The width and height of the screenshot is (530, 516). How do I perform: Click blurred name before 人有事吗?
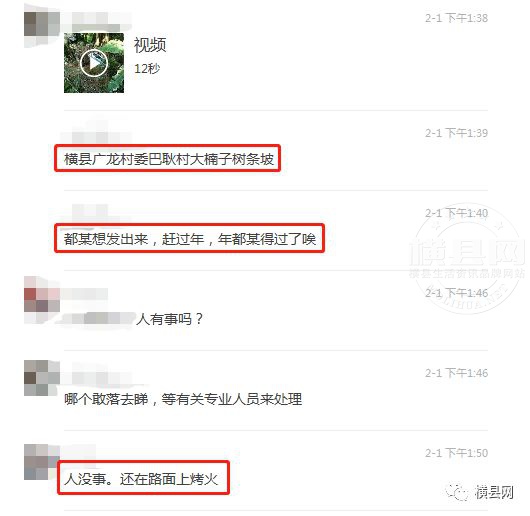click(x=98, y=318)
